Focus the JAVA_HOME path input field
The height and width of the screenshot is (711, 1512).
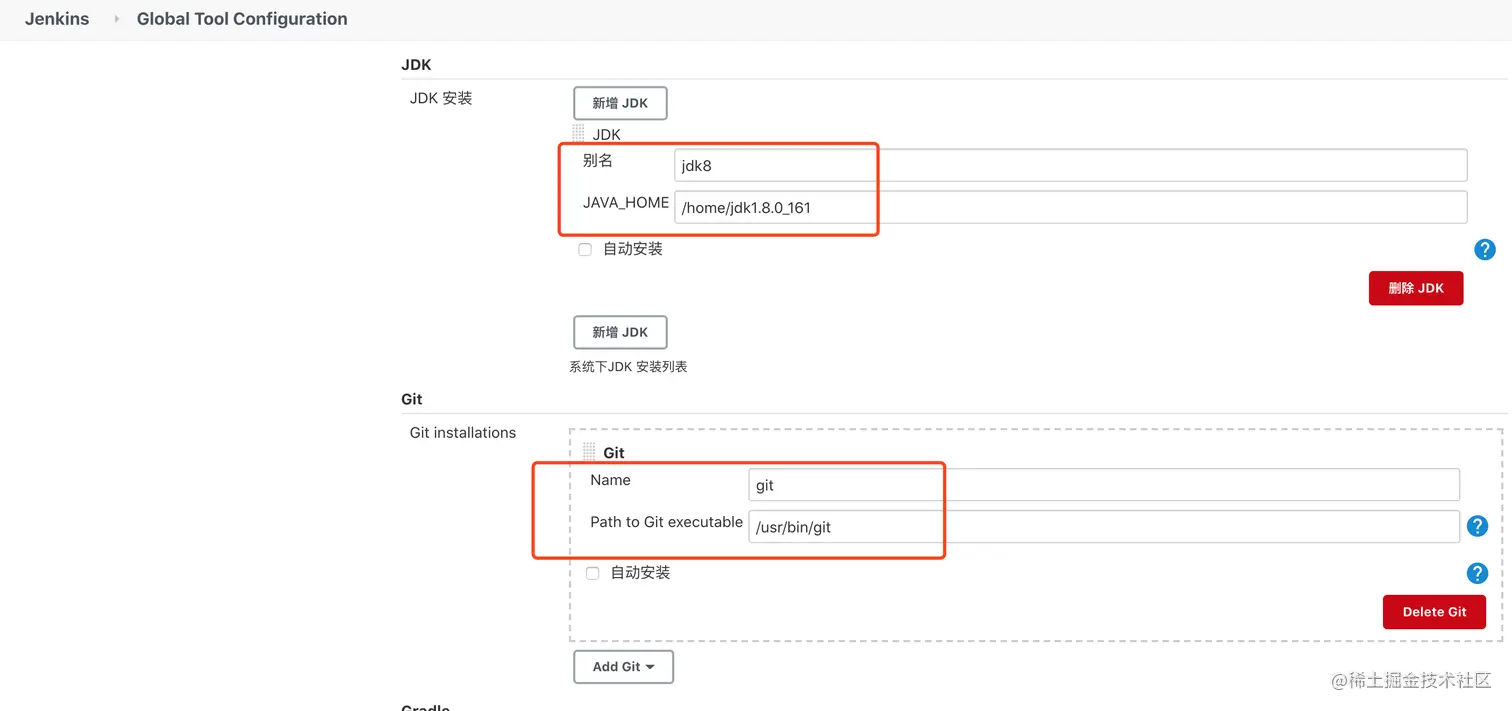[1071, 207]
